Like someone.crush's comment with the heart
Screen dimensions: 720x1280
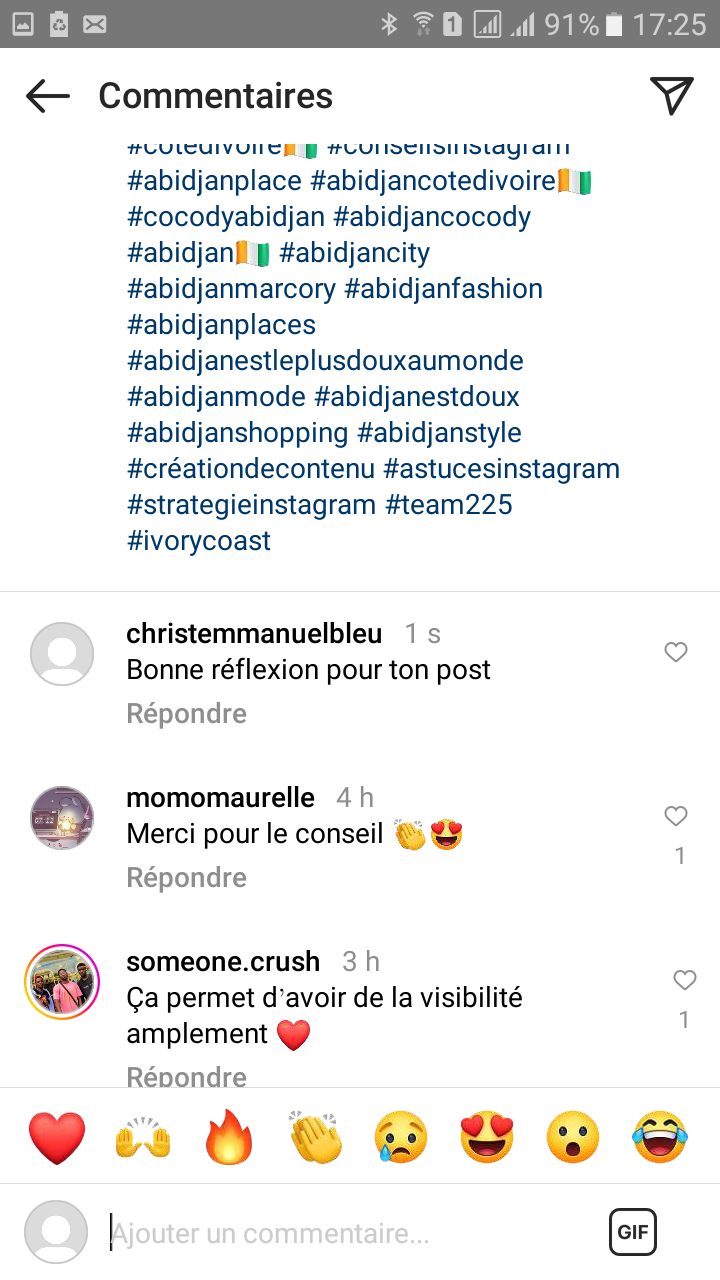coord(684,981)
